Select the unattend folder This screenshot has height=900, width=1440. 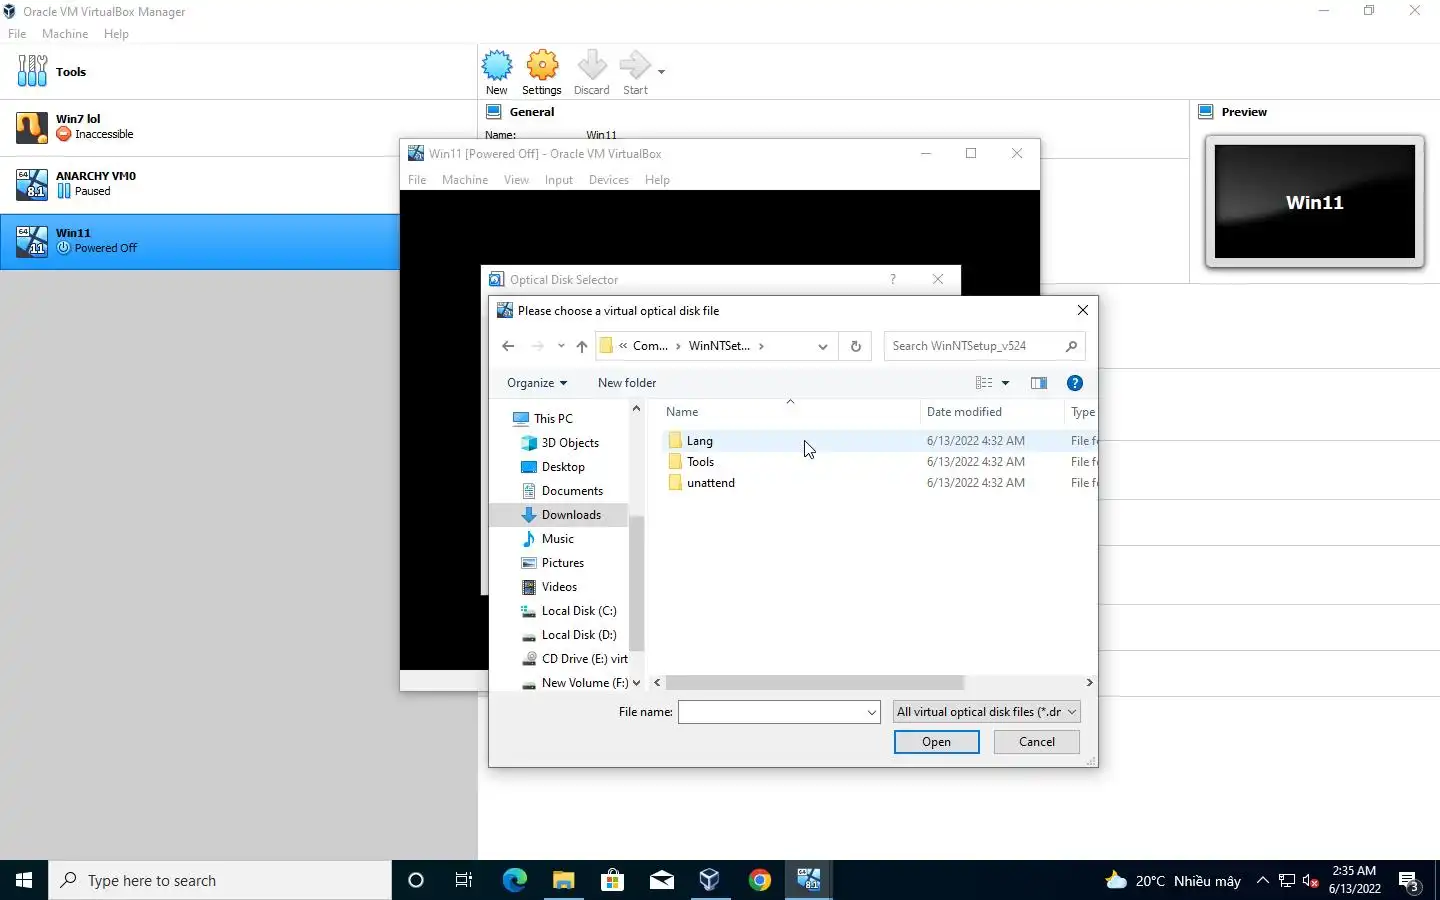pyautogui.click(x=710, y=483)
